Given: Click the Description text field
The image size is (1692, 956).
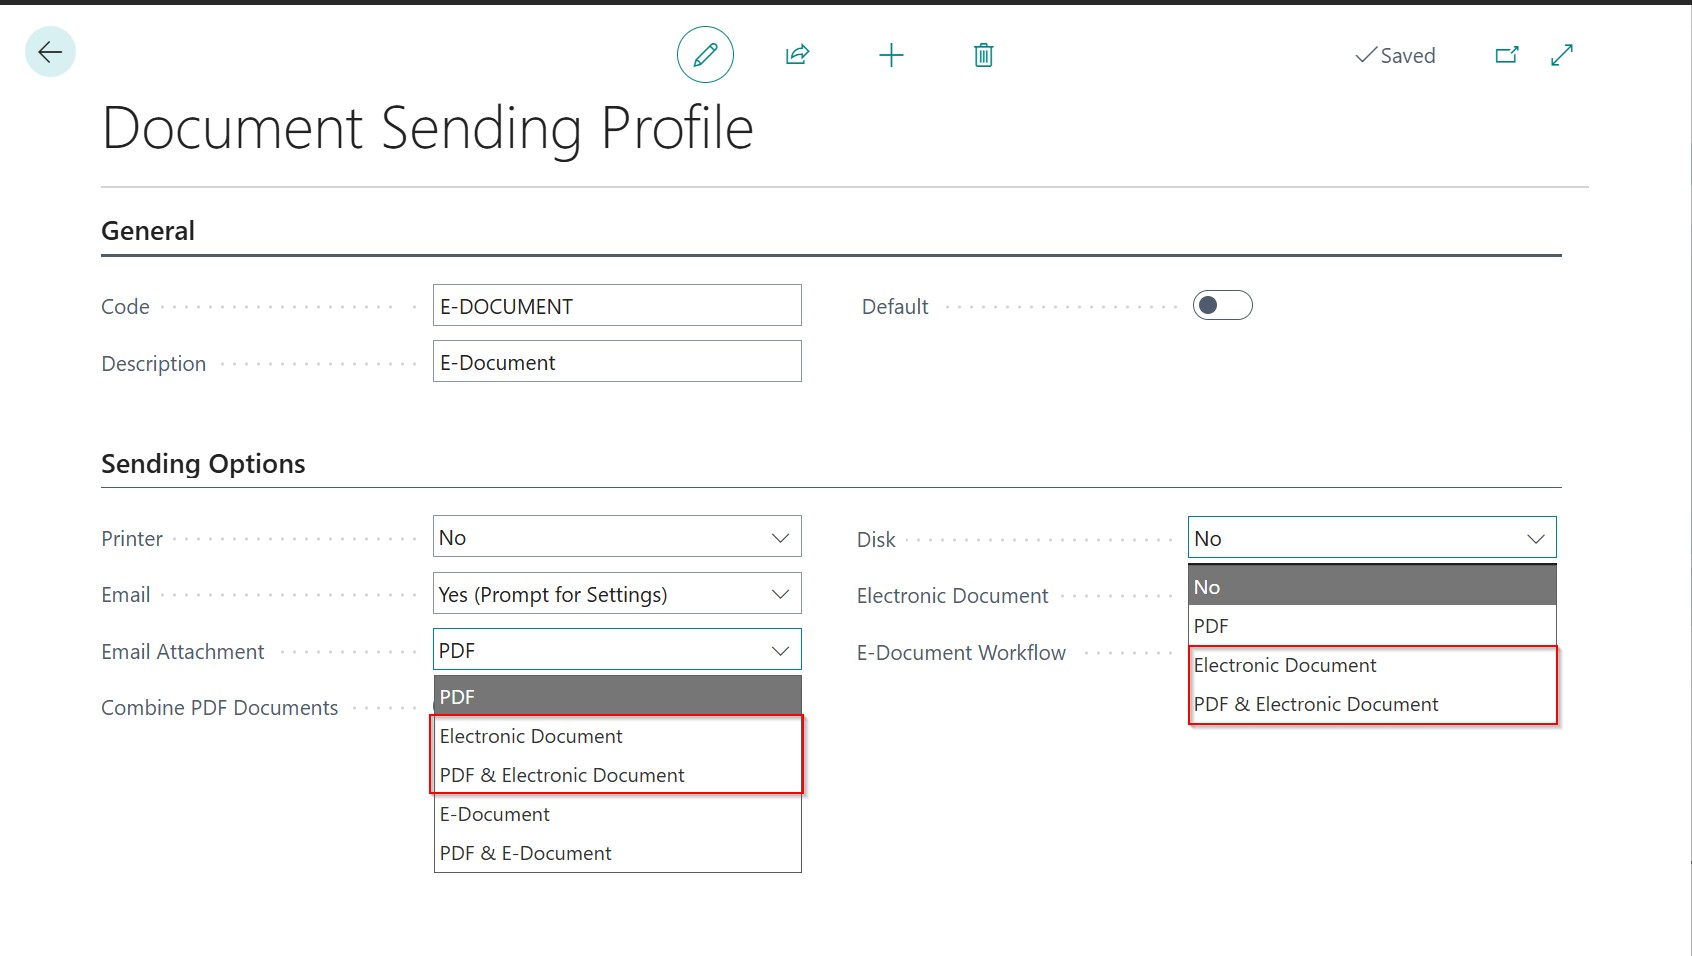Looking at the screenshot, I should [x=617, y=362].
